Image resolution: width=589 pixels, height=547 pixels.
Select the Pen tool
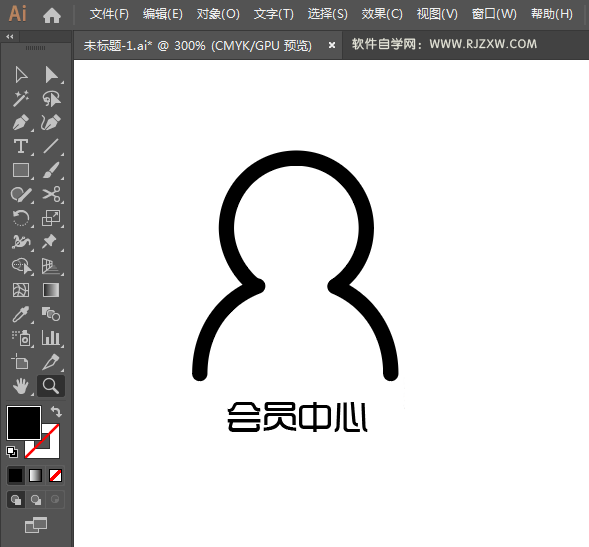(x=21, y=122)
